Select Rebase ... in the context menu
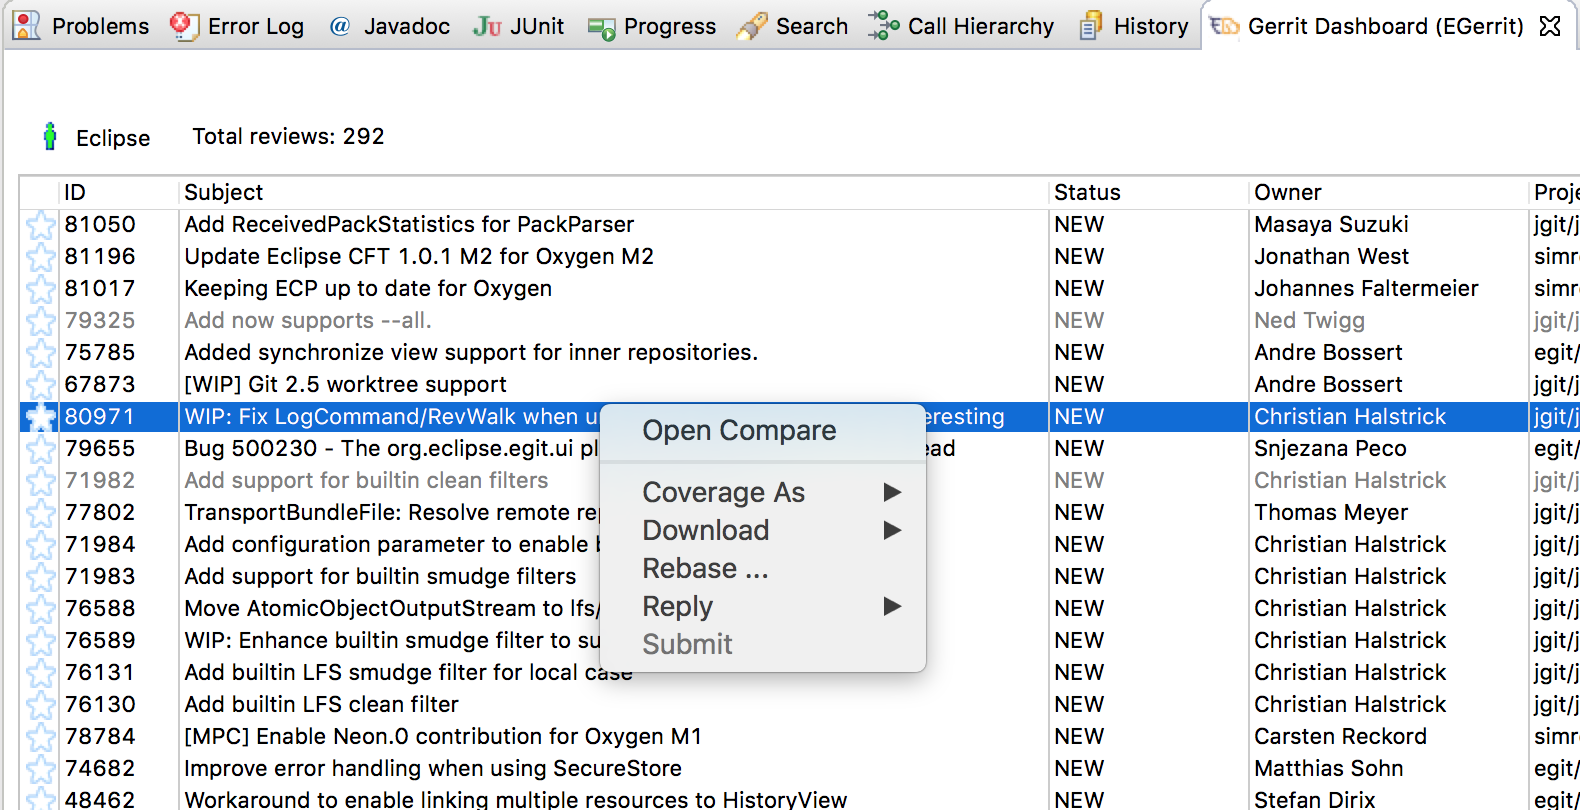 click(705, 569)
